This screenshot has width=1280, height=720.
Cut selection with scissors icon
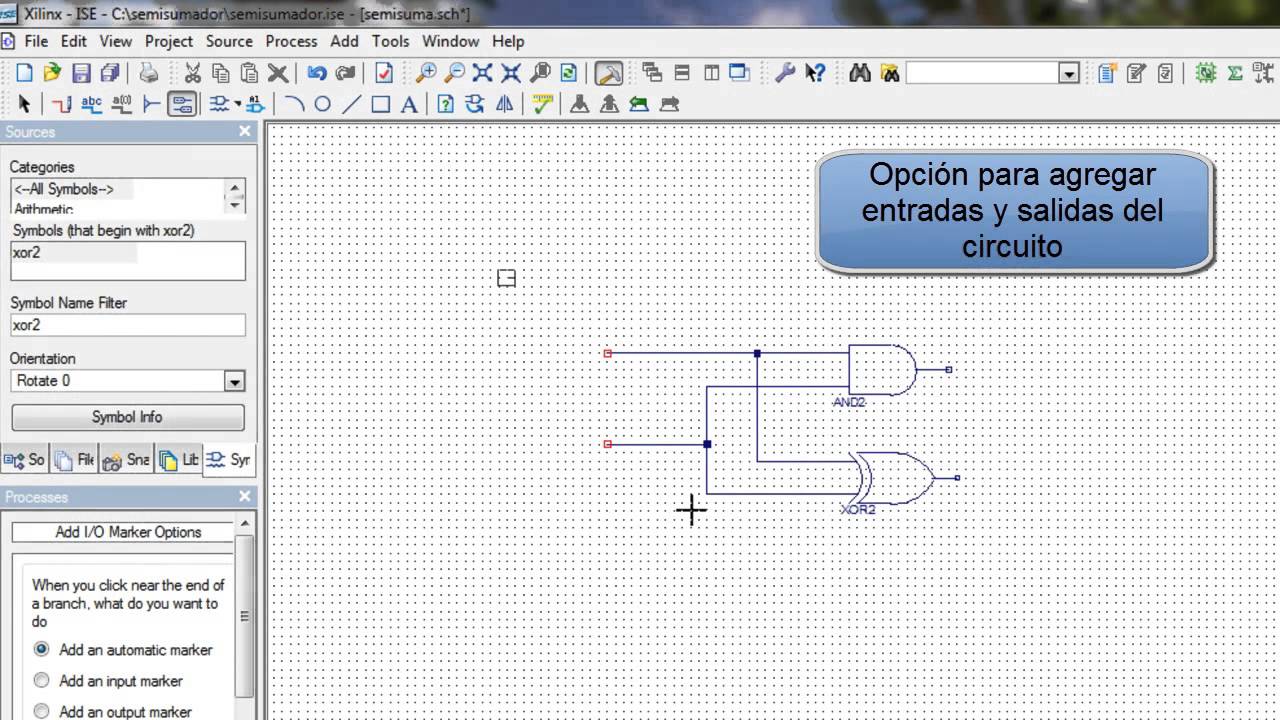pos(193,73)
